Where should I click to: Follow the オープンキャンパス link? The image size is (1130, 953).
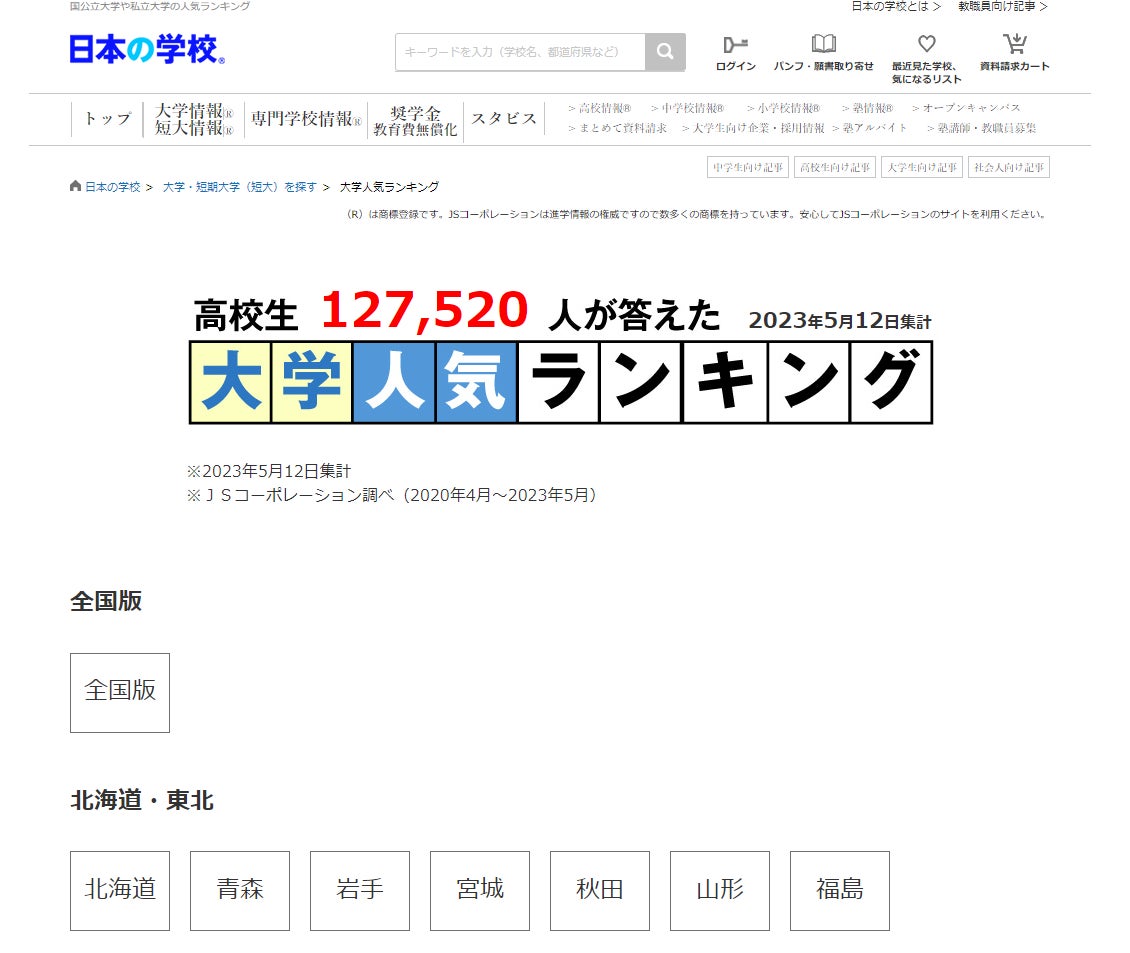966,108
